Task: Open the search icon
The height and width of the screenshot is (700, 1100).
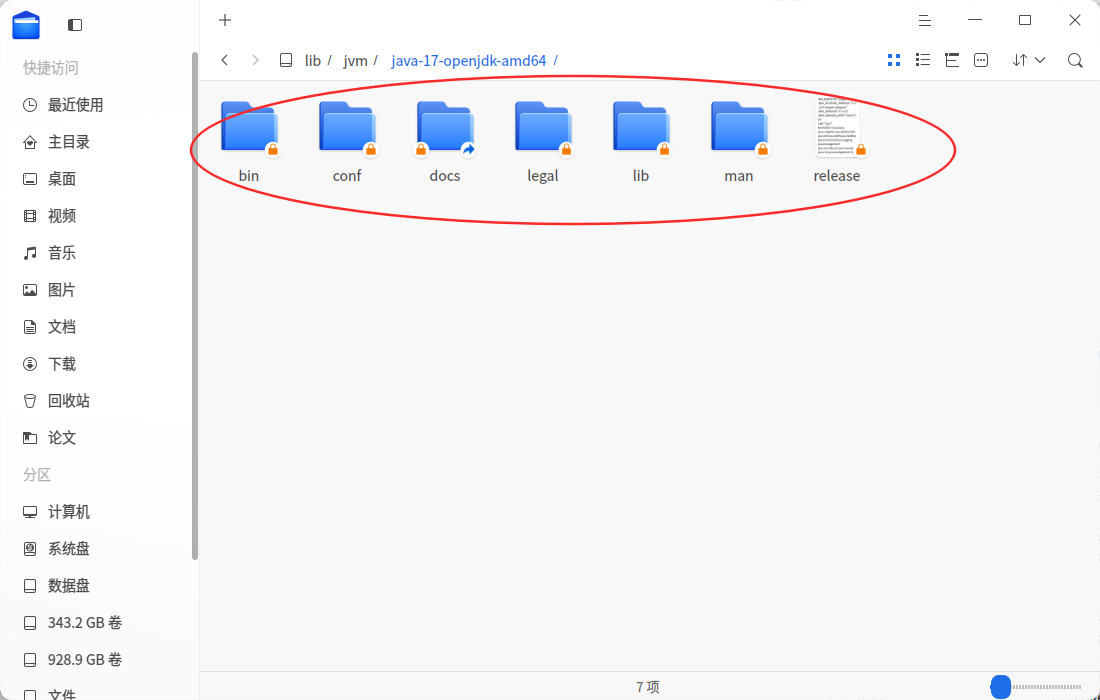Action: [1075, 60]
